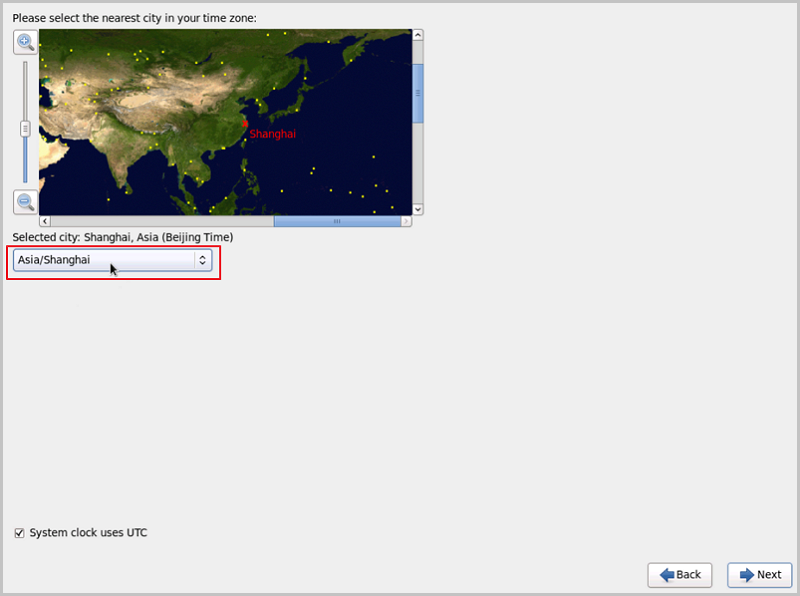Click the red Shanghai label on map
This screenshot has width=800, height=596.
273,134
